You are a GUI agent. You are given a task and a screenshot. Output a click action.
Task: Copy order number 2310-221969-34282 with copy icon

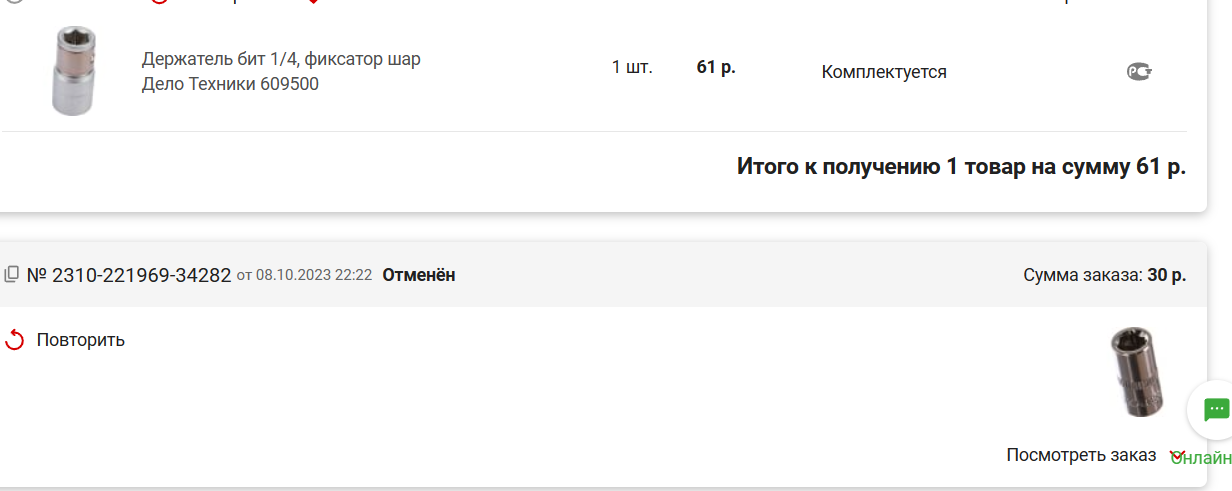(12, 274)
